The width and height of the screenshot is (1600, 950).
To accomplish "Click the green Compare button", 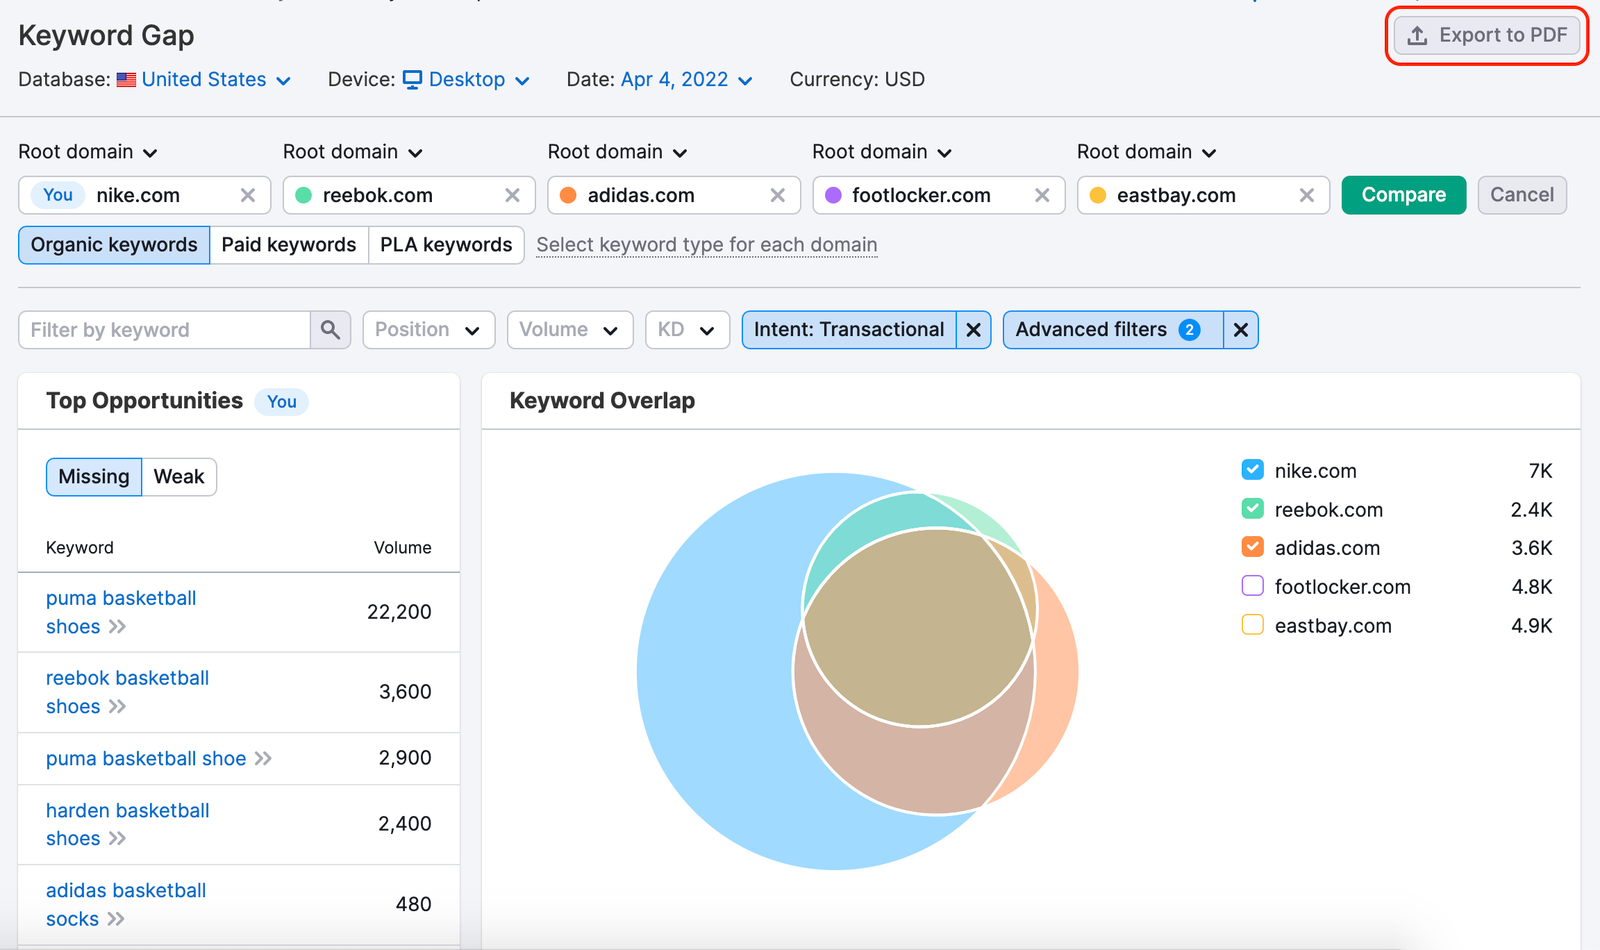I will 1403,195.
